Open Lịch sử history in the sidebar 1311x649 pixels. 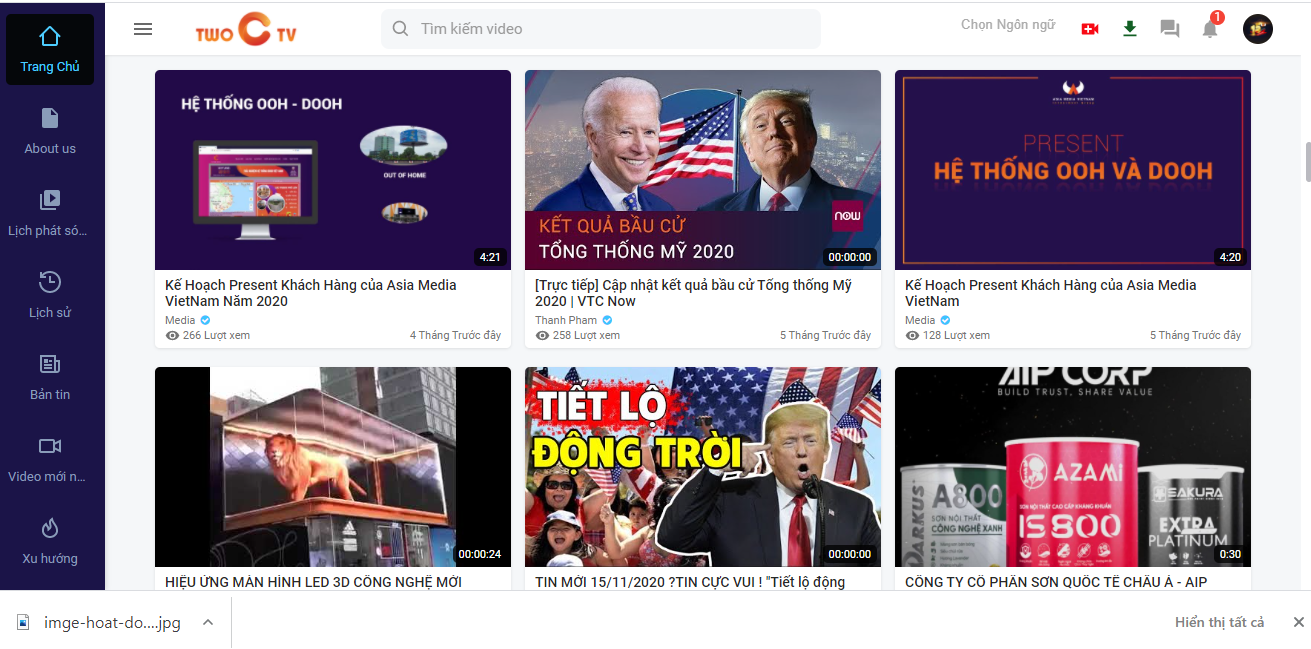coord(50,295)
